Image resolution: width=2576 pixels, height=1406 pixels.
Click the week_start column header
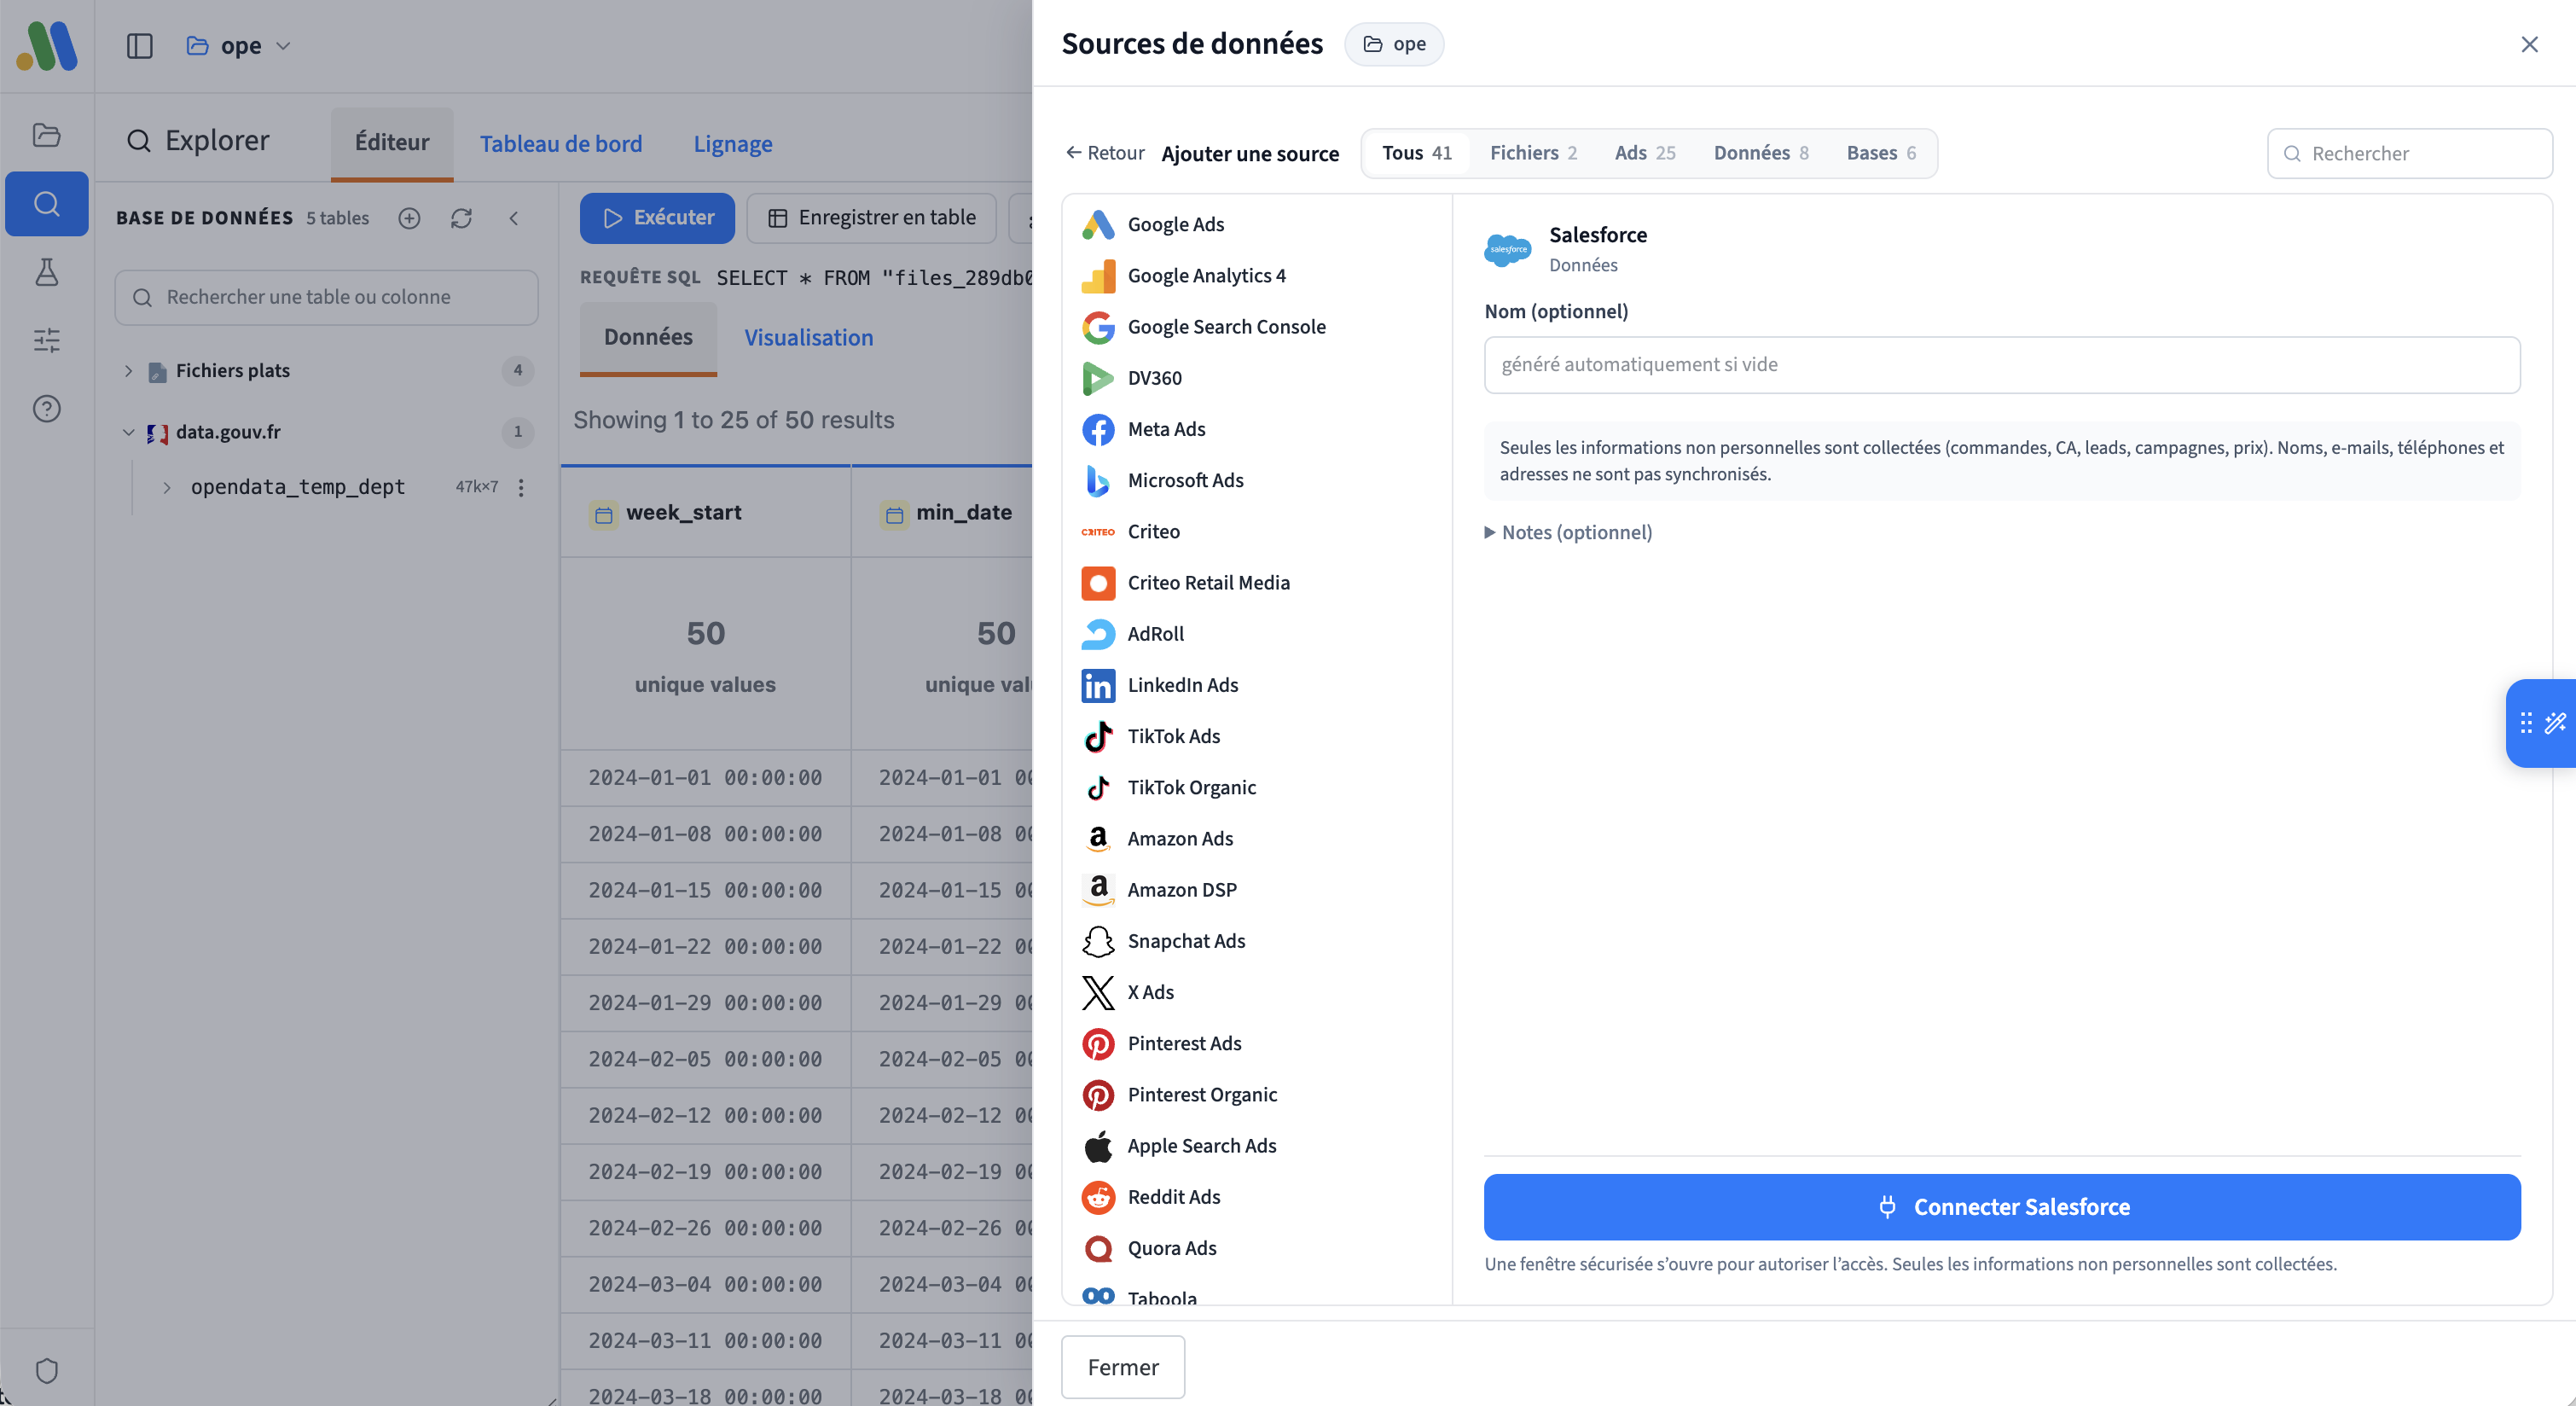click(706, 512)
